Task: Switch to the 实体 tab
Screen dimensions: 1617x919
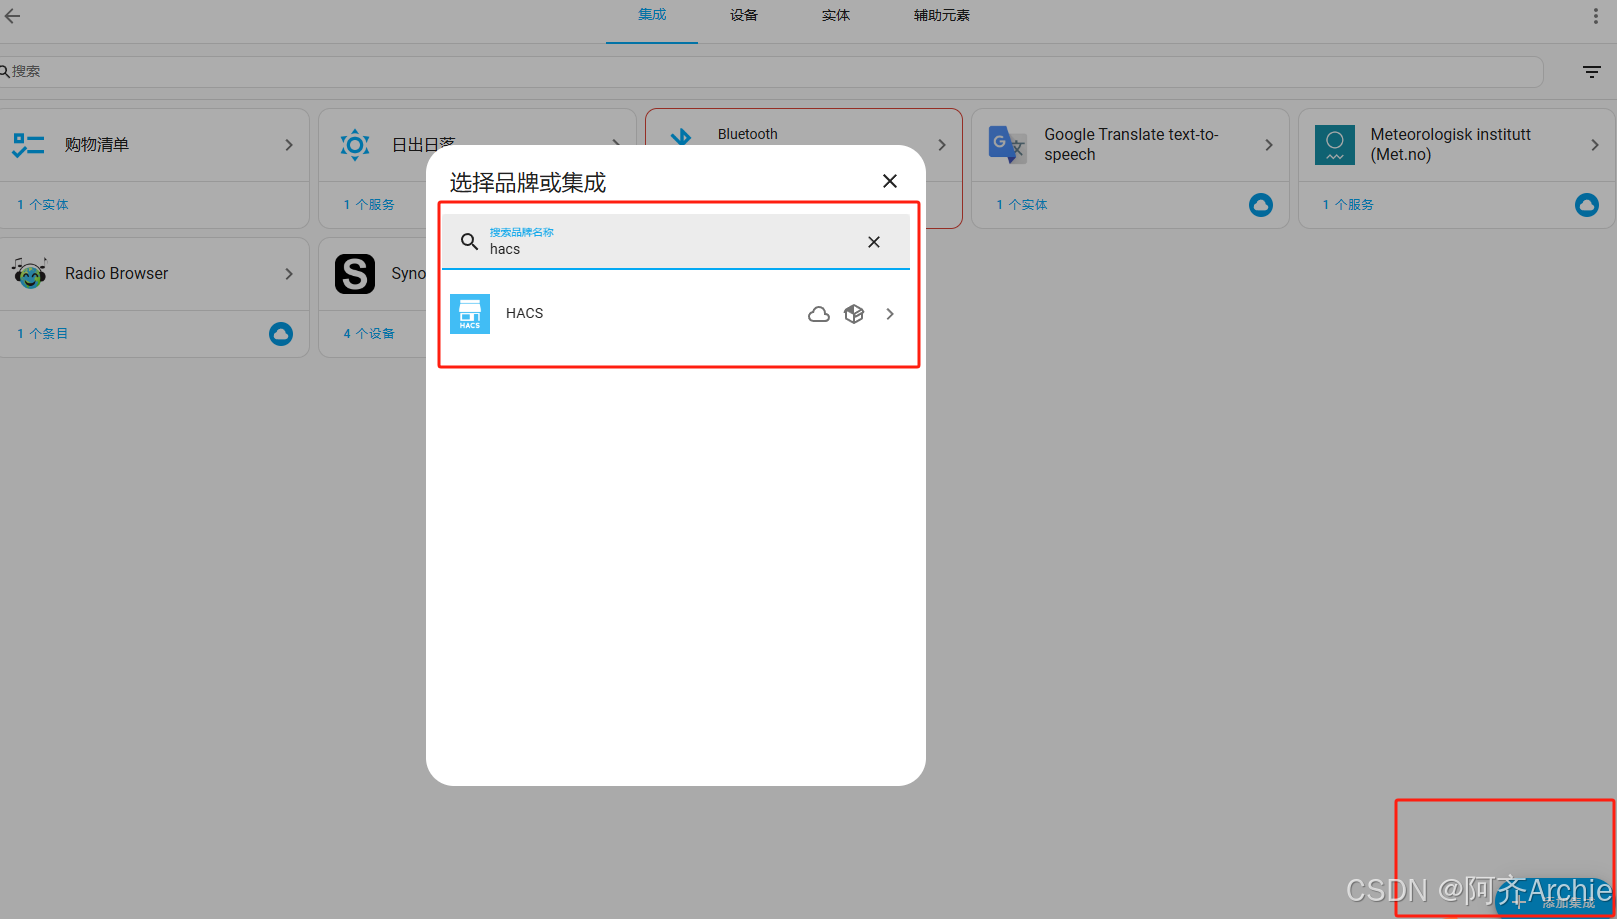Action: [836, 15]
